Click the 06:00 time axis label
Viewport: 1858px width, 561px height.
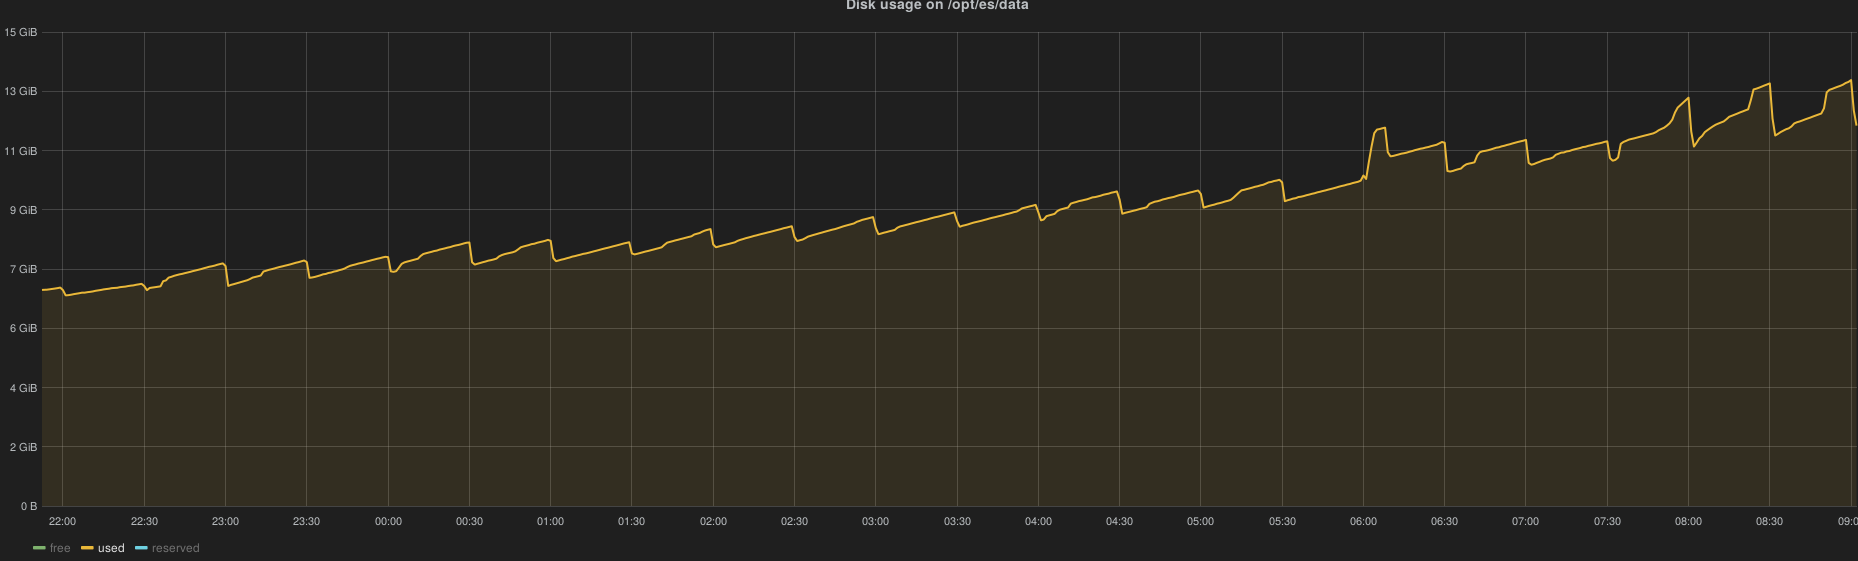1363,521
